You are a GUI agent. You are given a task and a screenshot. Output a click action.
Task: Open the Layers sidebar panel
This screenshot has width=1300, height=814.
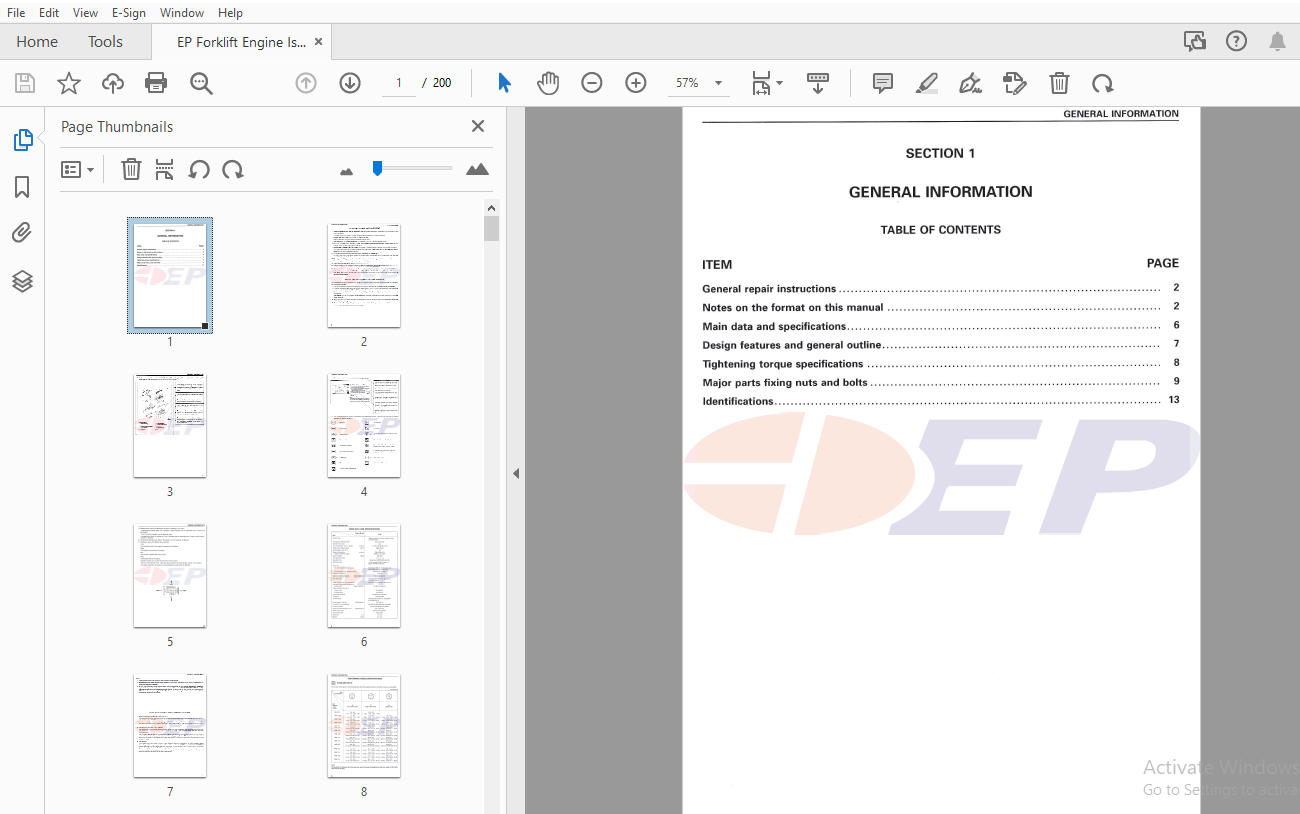(22, 281)
